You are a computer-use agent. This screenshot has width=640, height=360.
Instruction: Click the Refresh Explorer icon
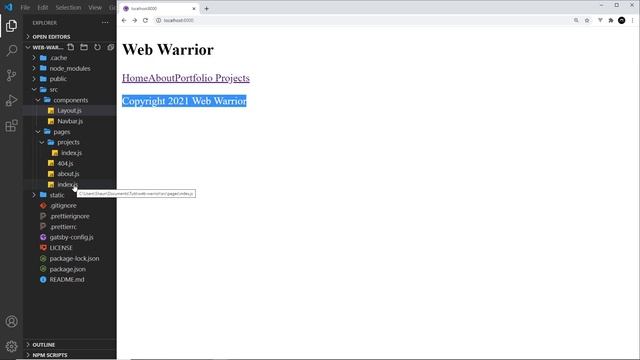(x=97, y=47)
